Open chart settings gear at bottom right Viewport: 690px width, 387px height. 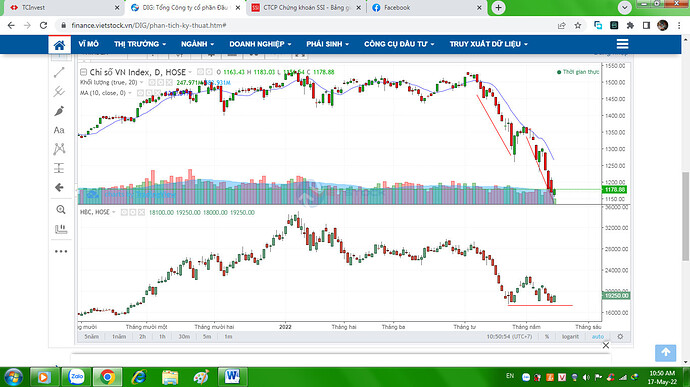620,336
